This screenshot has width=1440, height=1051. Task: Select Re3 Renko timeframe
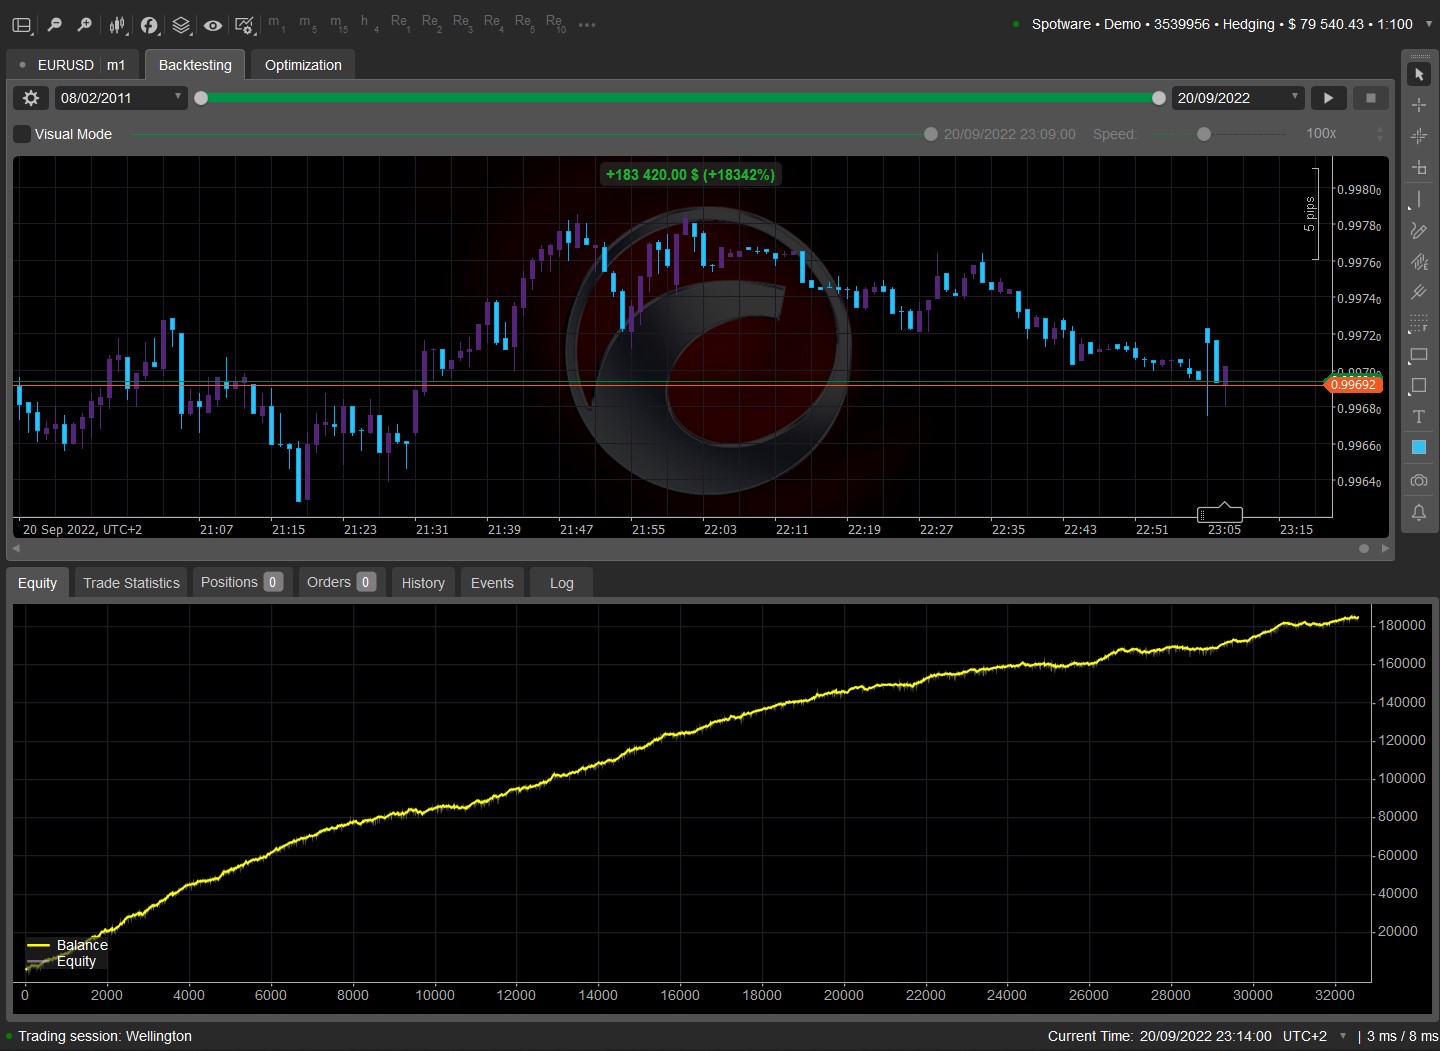(x=462, y=23)
